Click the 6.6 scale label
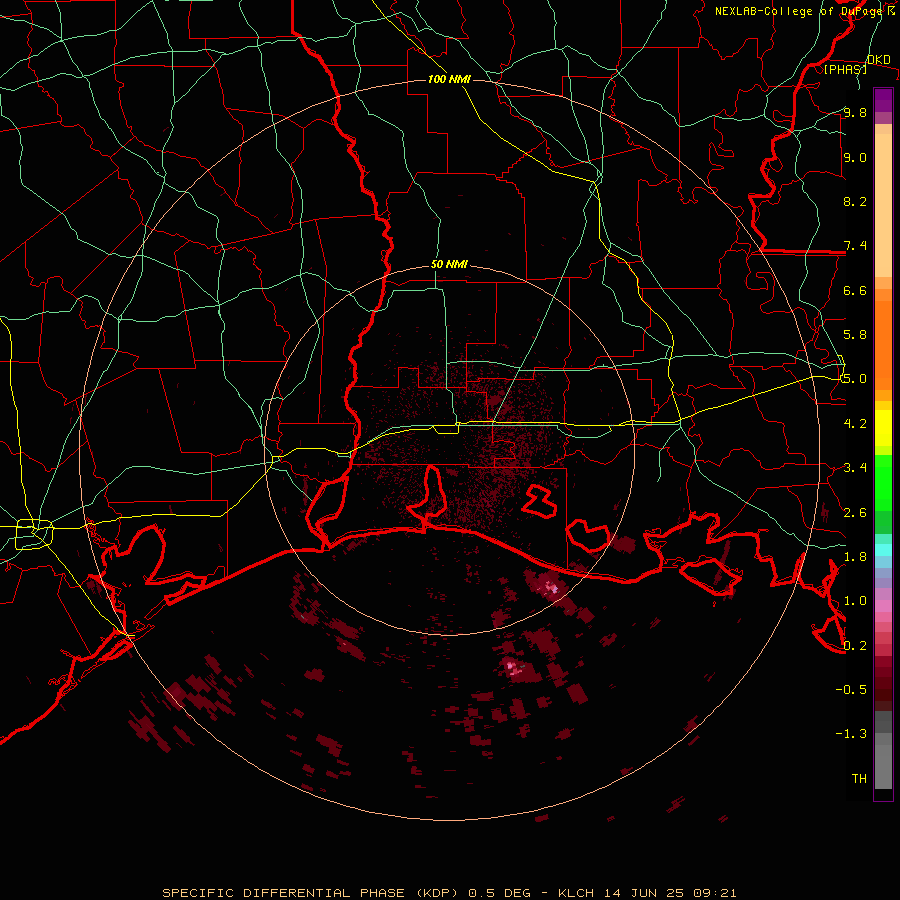 click(855, 290)
